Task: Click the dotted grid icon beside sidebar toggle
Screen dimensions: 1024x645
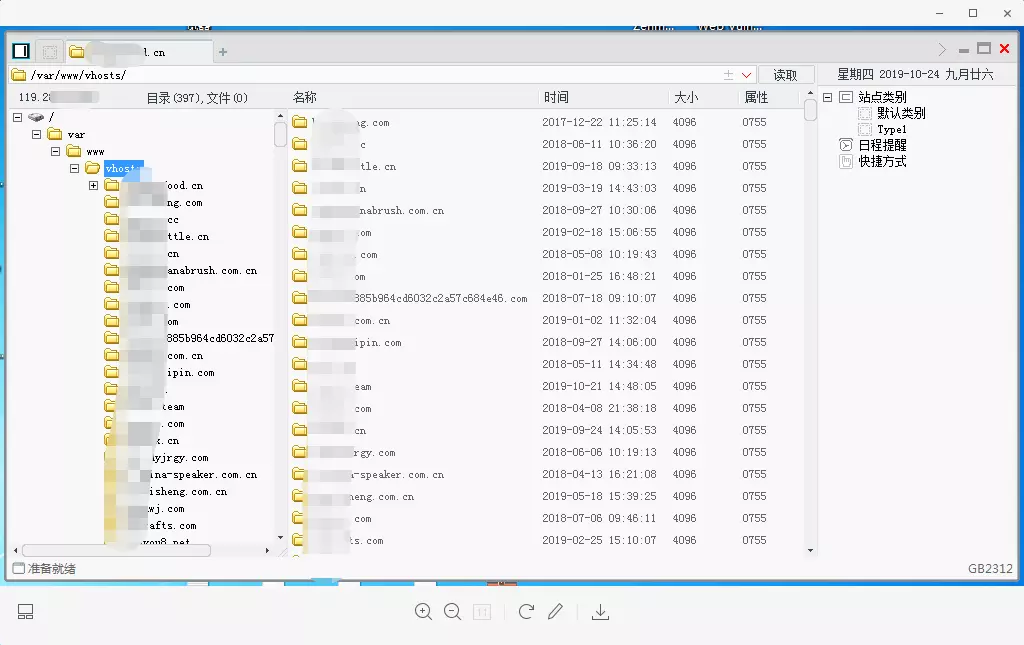Action: (x=50, y=52)
